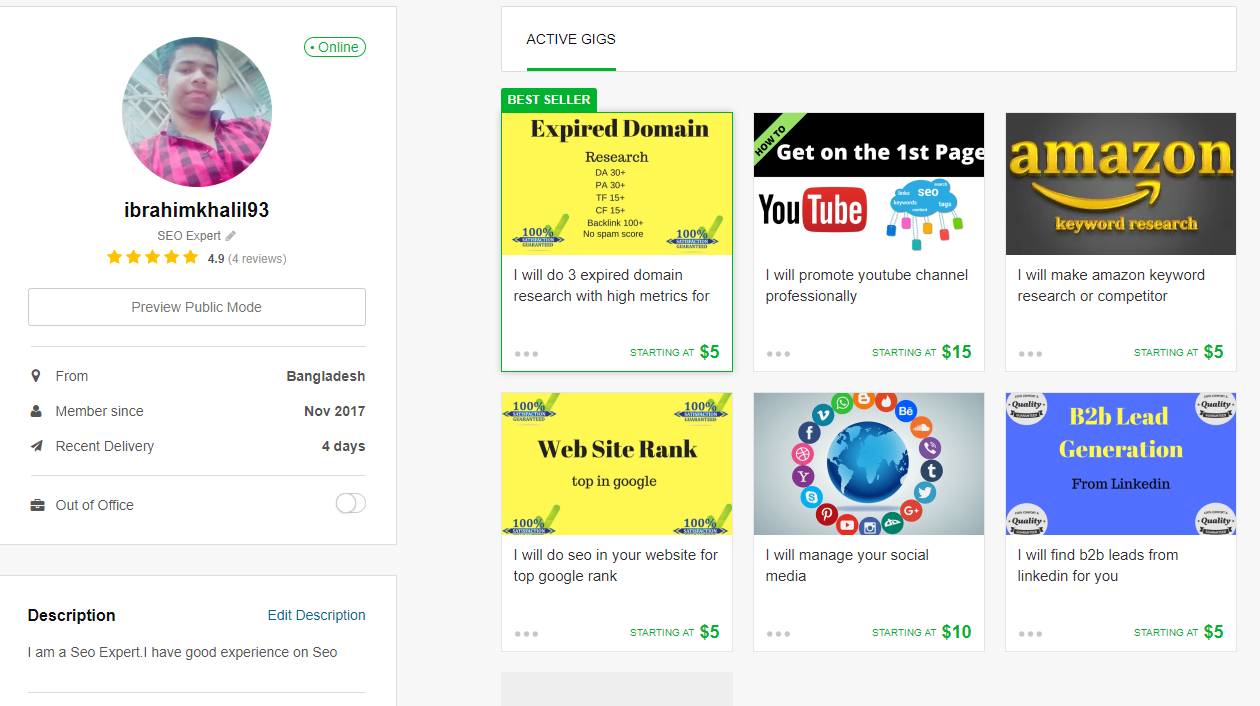
Task: Click the Edit Description link
Action: pos(317,615)
